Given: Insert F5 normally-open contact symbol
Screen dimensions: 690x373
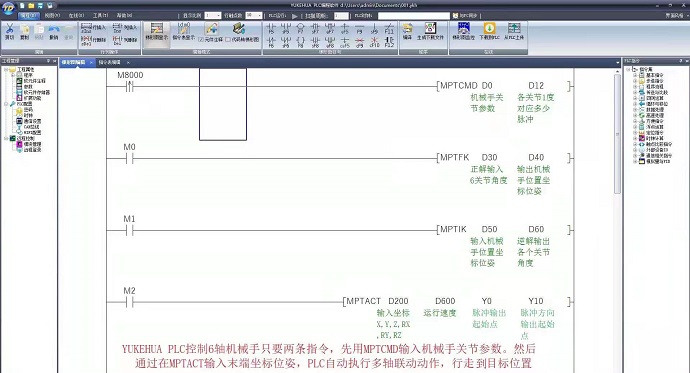Looking at the screenshot, I should click(x=271, y=29).
